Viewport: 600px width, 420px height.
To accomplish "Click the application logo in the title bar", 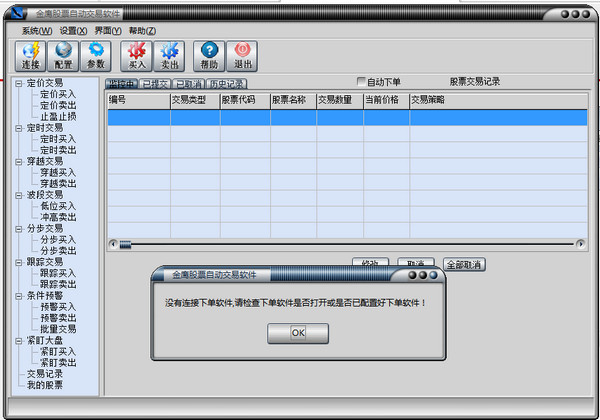I will pyautogui.click(x=17, y=14).
